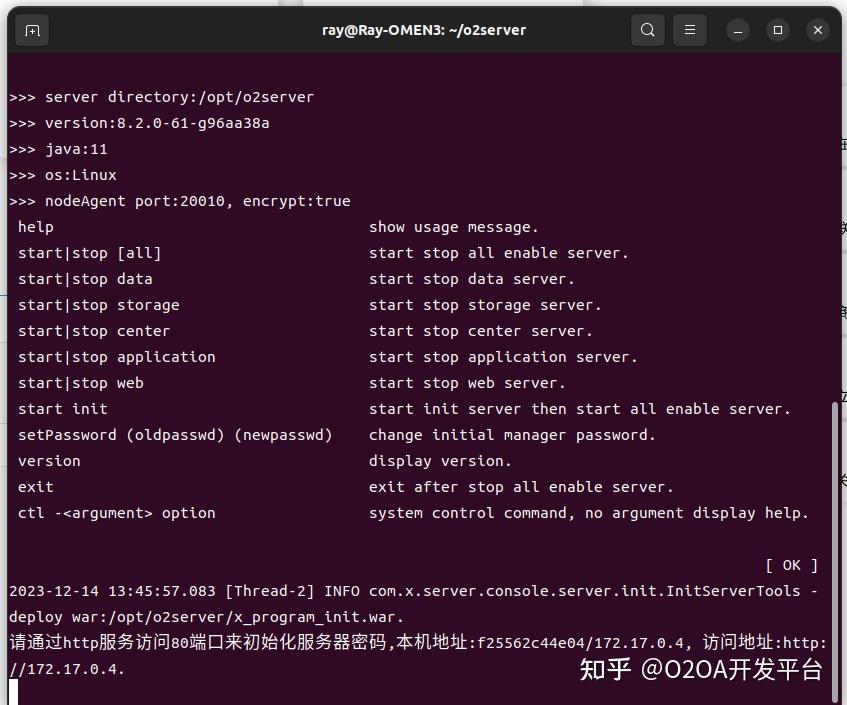Click the nodeAgent port:20010 line
The image size is (847, 705).
coord(179,200)
